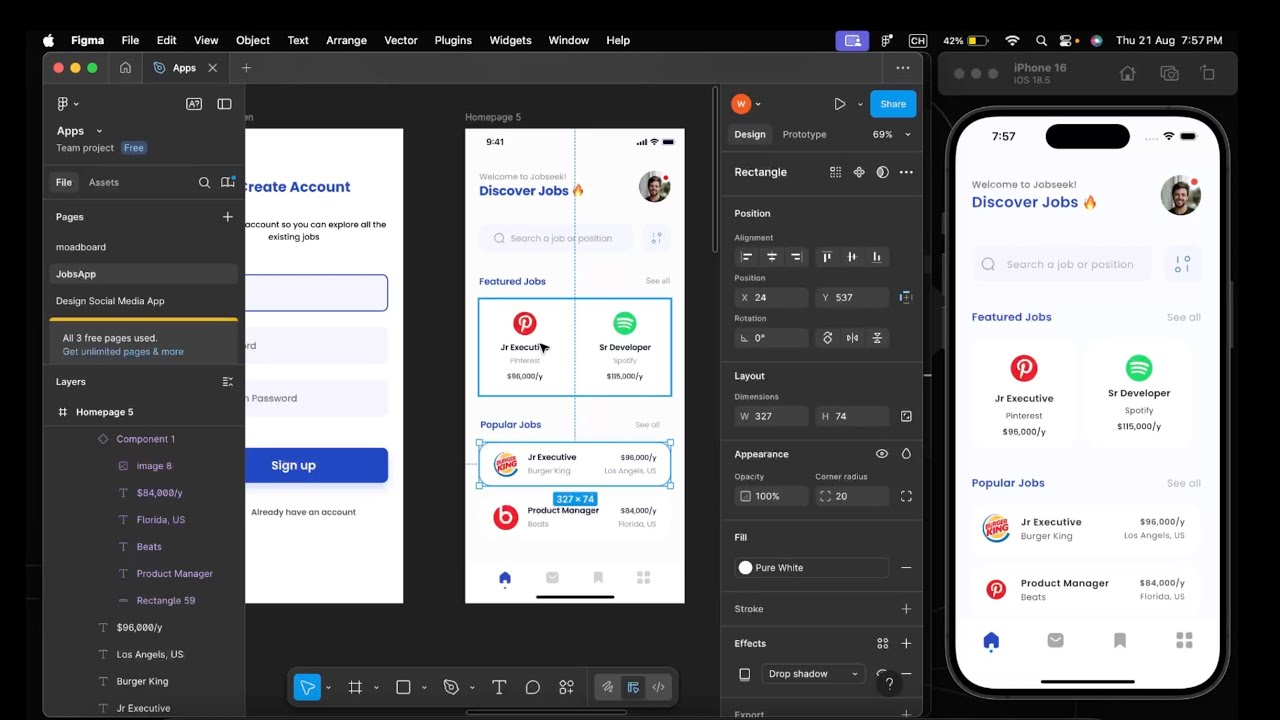Select the Pen tool
Viewport: 1280px width, 720px height.
tap(451, 687)
